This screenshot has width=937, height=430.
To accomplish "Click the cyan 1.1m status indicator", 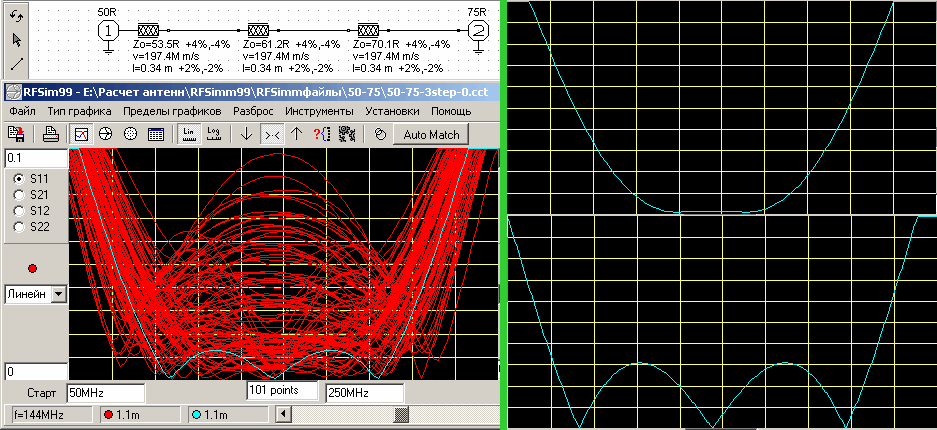I will click(229, 414).
